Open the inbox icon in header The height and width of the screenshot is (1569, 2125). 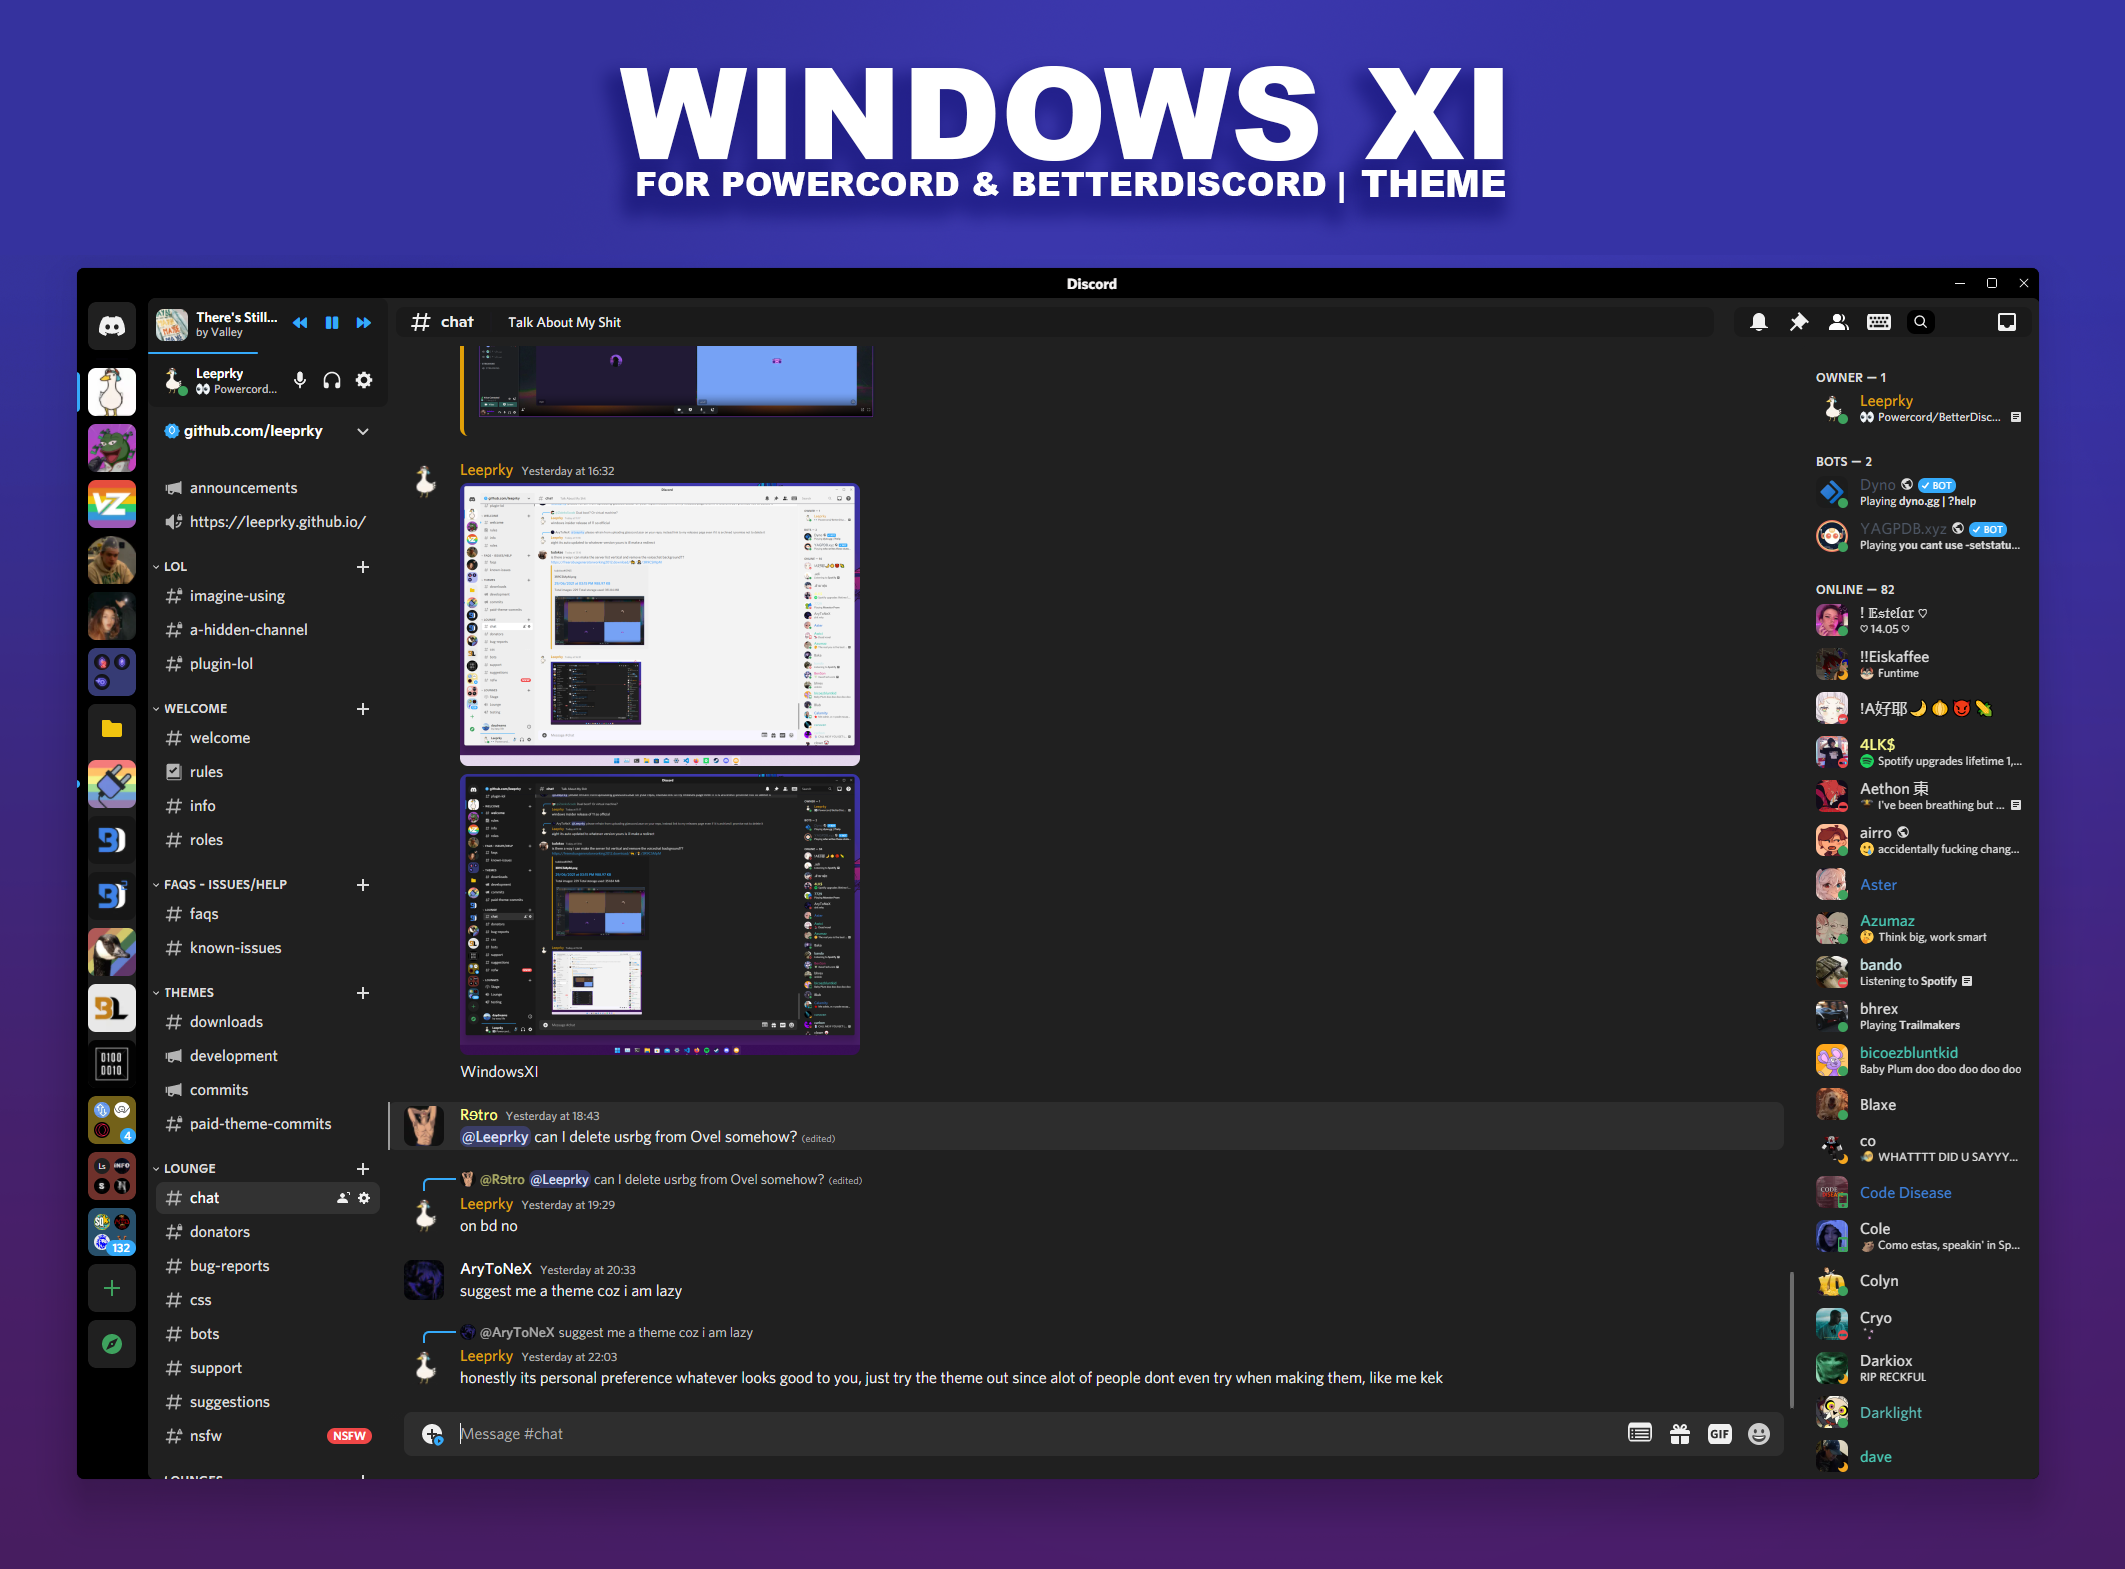[2006, 322]
